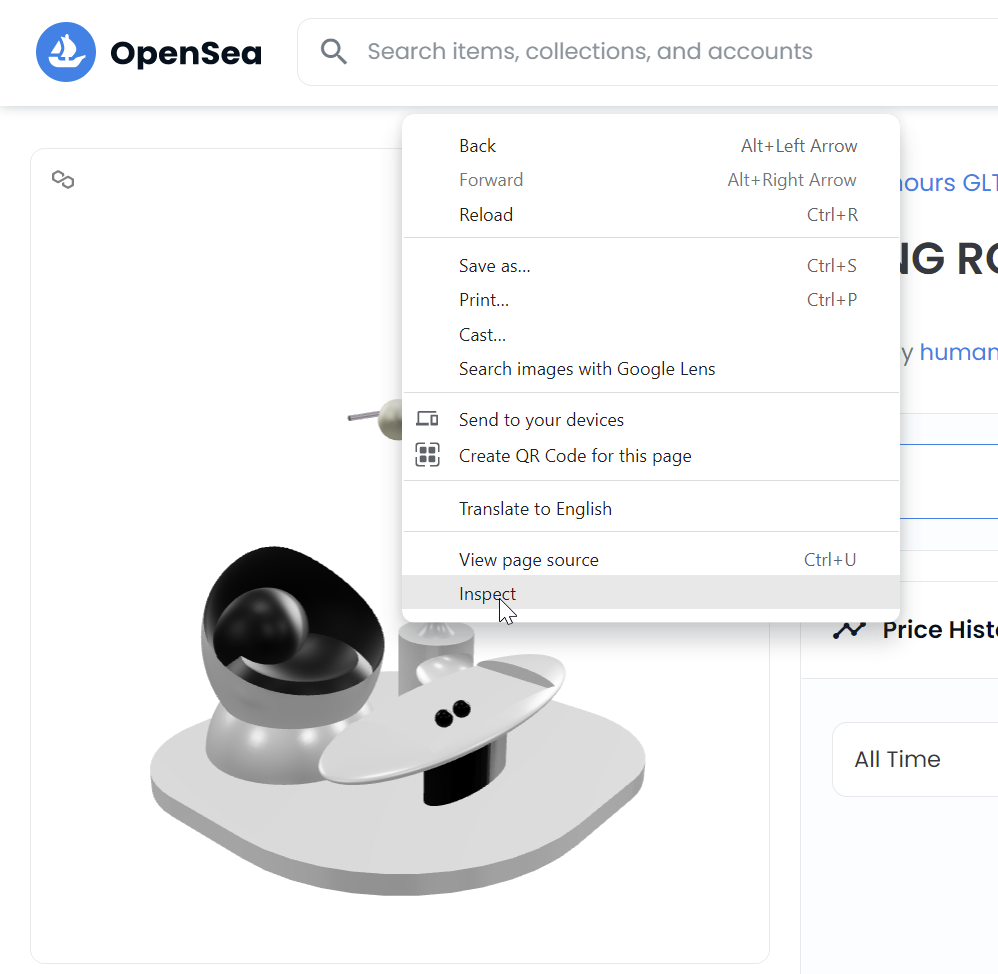
Task: Click the Polygon chain icon on NFT card
Action: coord(62,180)
